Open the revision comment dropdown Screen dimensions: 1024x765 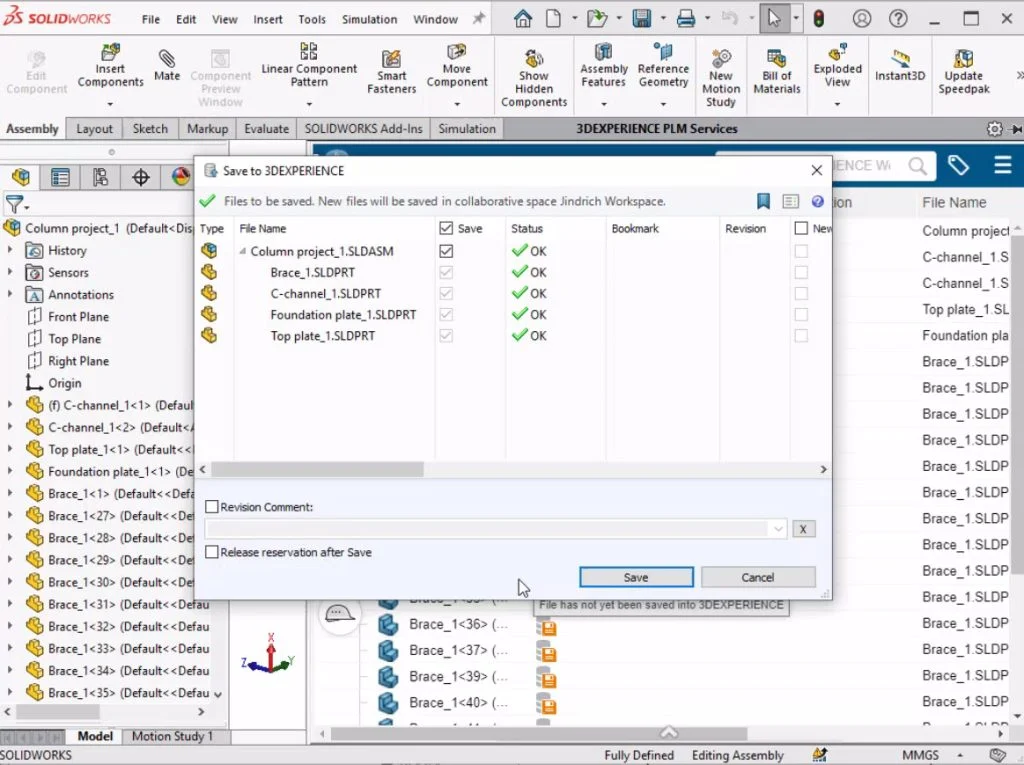779,529
